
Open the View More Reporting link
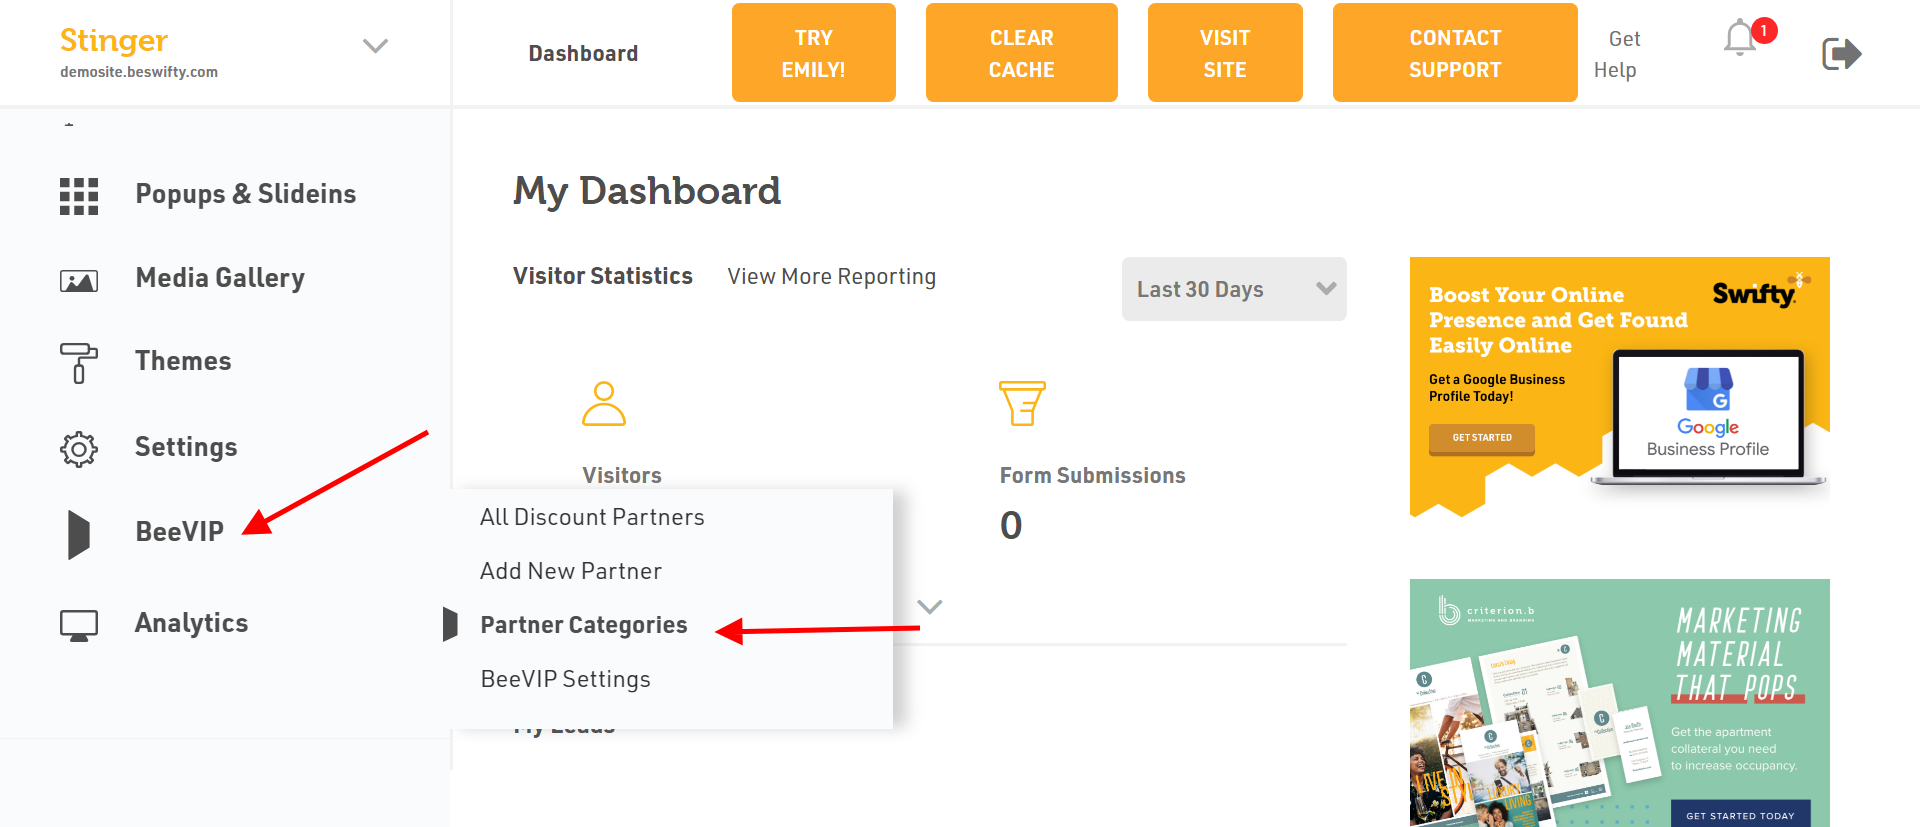click(x=832, y=277)
